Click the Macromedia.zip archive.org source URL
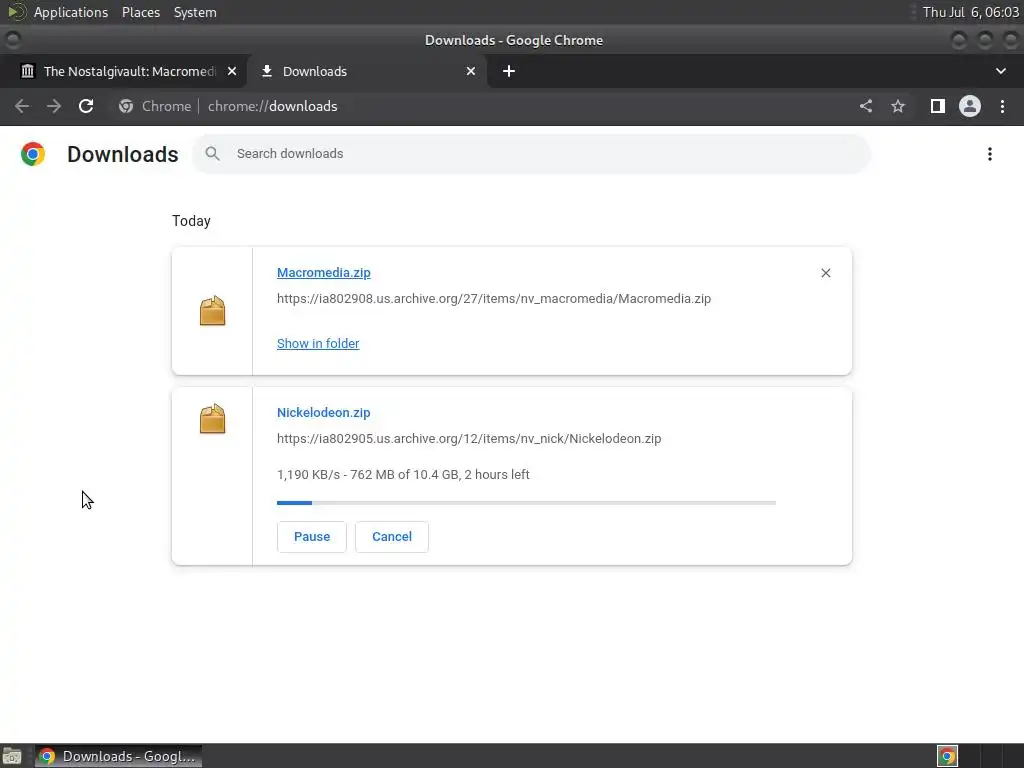 (x=494, y=299)
